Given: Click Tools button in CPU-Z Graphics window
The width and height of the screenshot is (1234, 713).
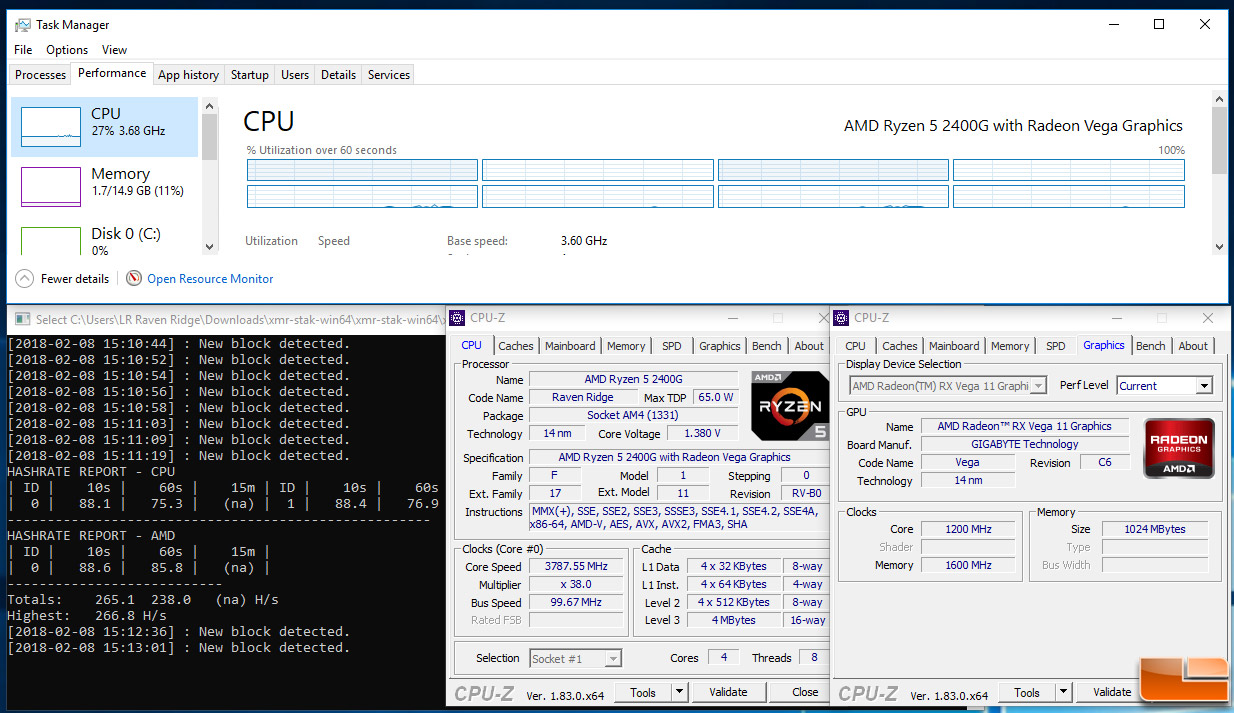Looking at the screenshot, I should click(1027, 692).
